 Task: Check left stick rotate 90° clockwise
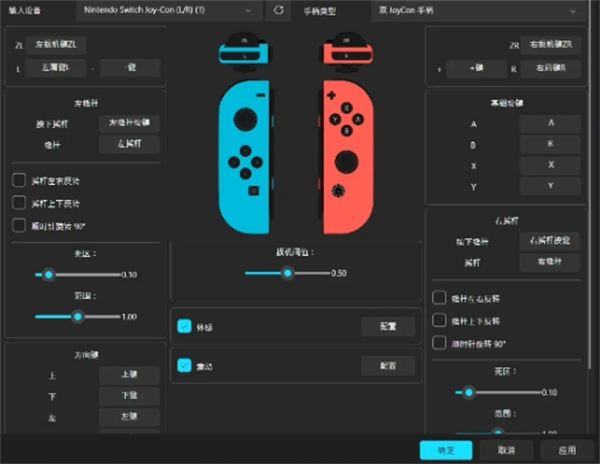[19, 225]
